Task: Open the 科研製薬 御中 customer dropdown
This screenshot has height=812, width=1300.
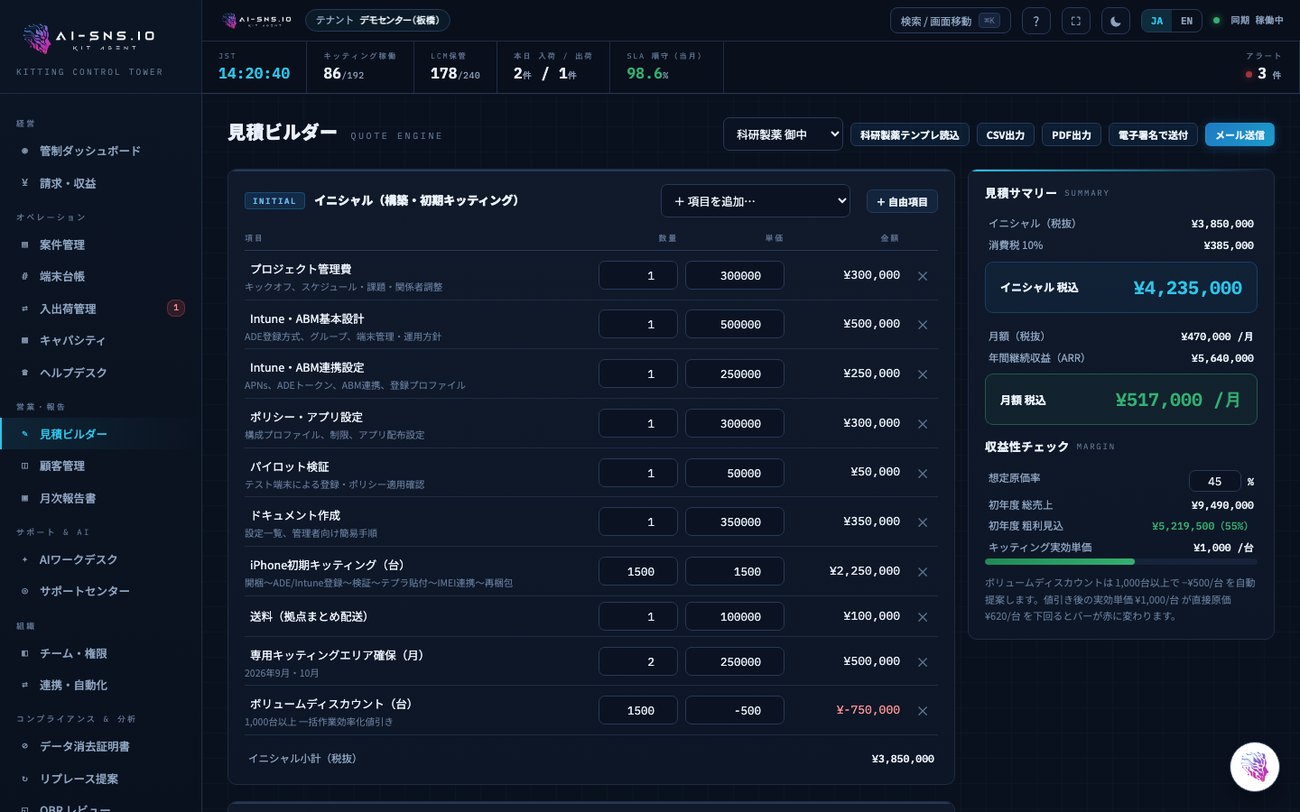Action: click(x=783, y=134)
